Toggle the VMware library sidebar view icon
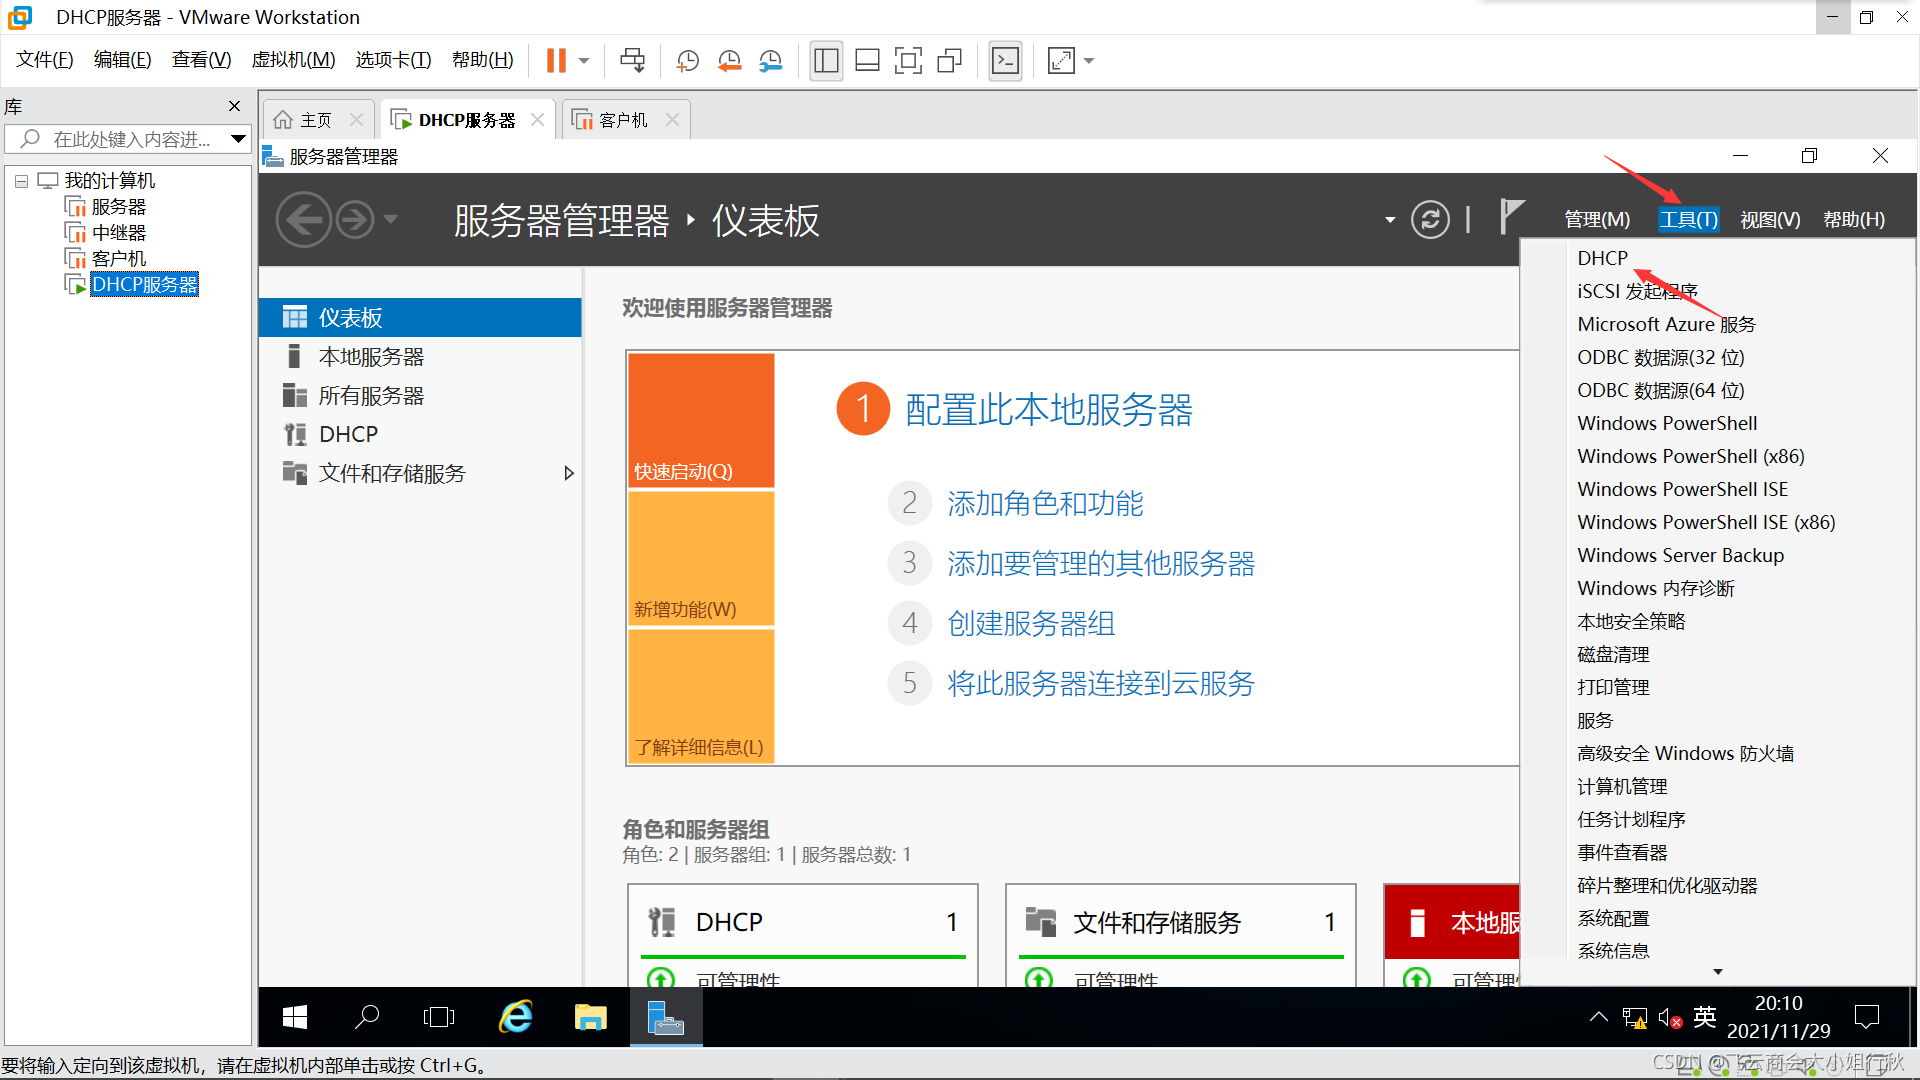1920x1080 pixels. pyautogui.click(x=826, y=61)
